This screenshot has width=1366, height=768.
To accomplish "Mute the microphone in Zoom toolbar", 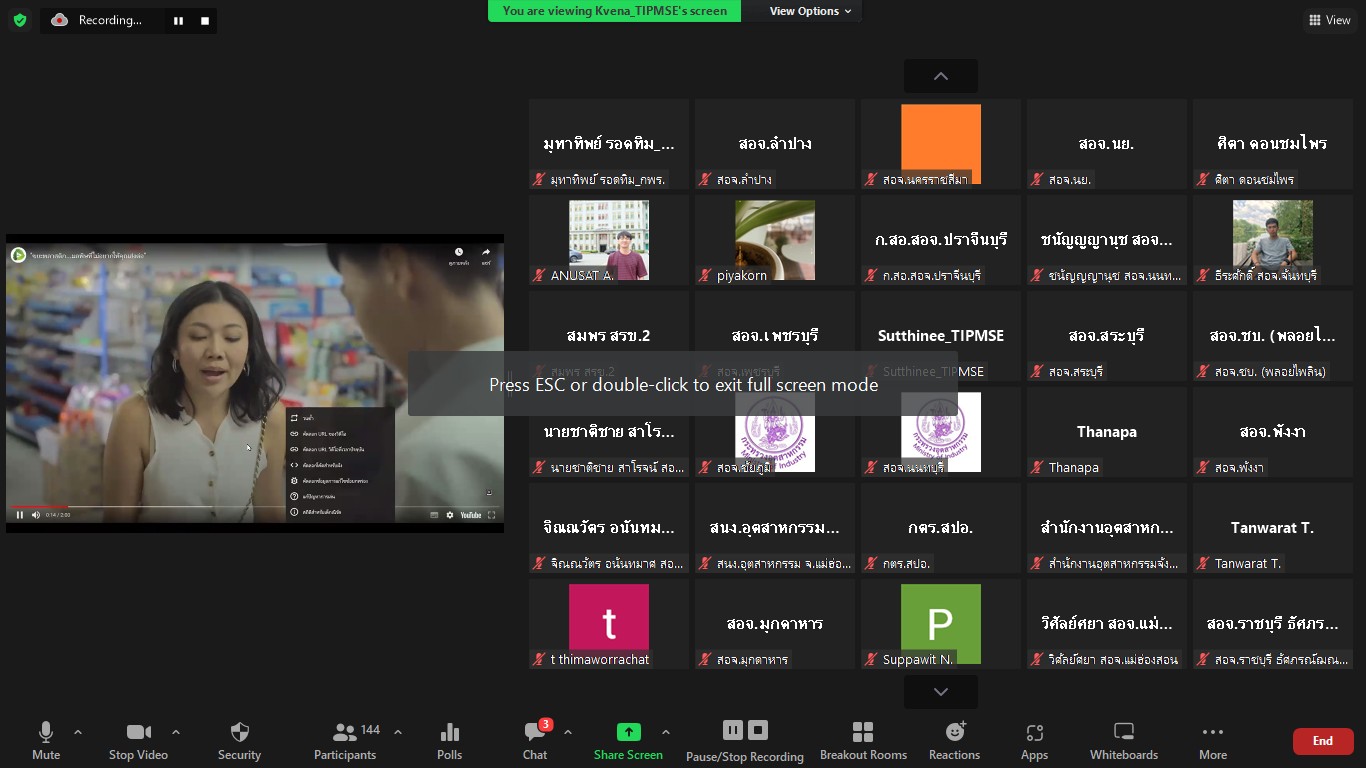I will click(x=46, y=741).
